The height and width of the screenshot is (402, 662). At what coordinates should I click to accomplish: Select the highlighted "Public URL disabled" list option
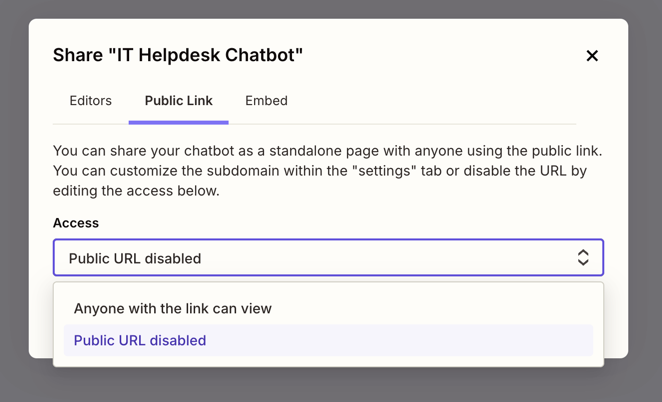pyautogui.click(x=140, y=341)
